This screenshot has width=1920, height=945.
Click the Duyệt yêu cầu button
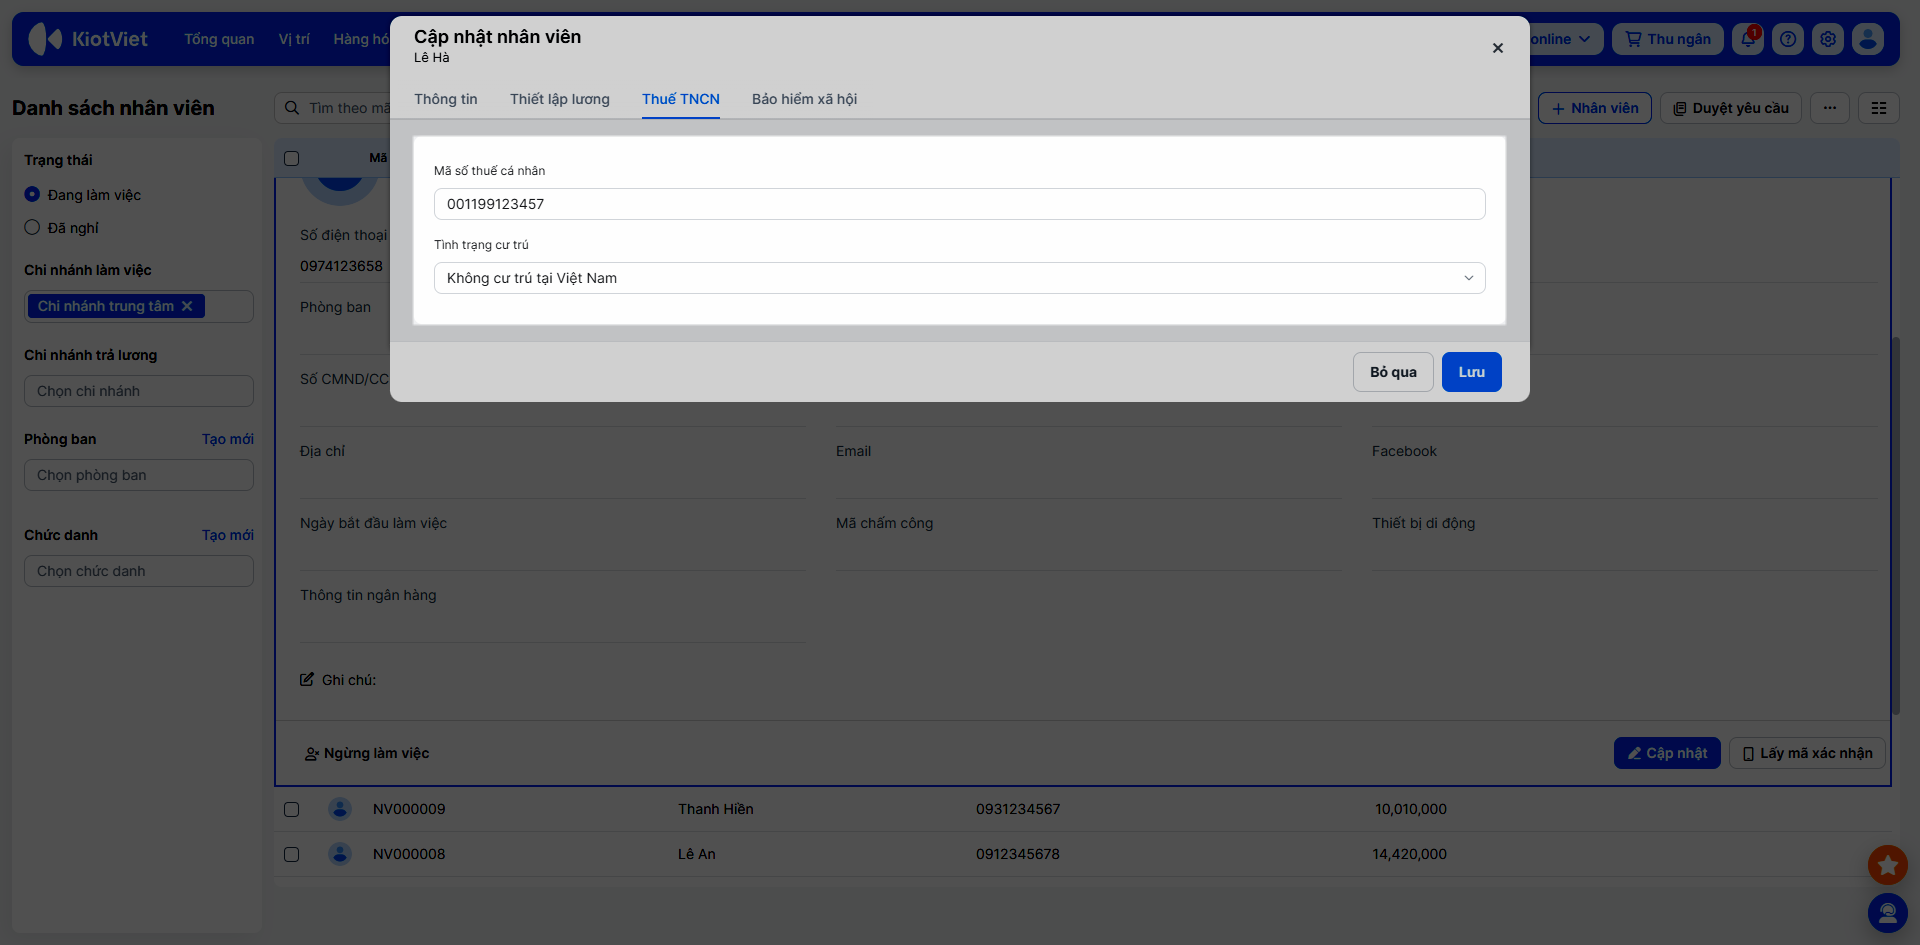[x=1731, y=108]
